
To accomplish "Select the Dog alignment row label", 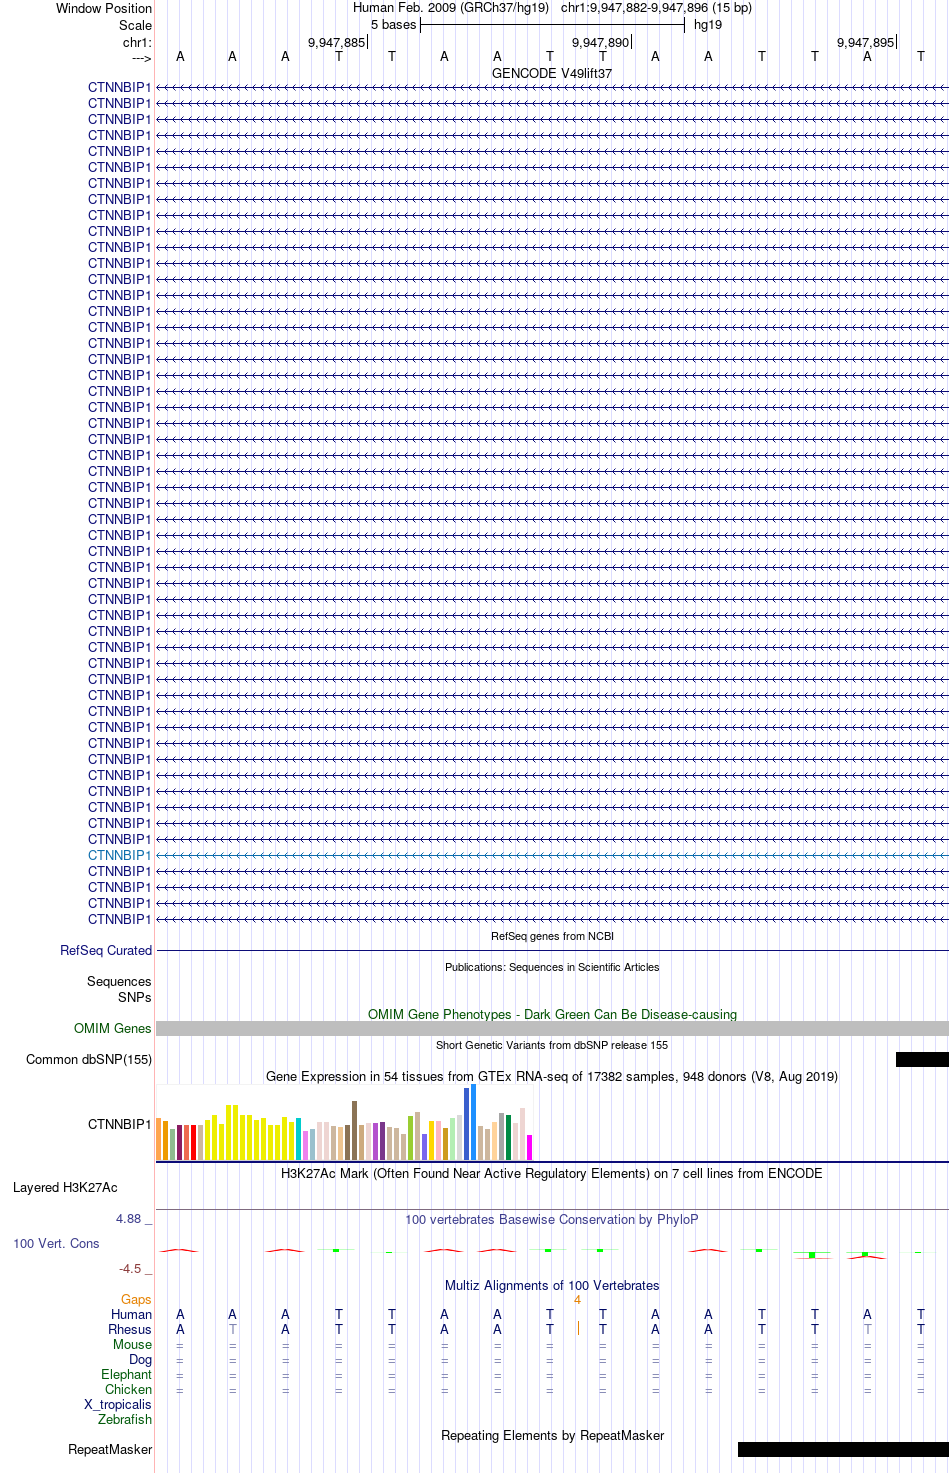I will click(x=140, y=1359).
